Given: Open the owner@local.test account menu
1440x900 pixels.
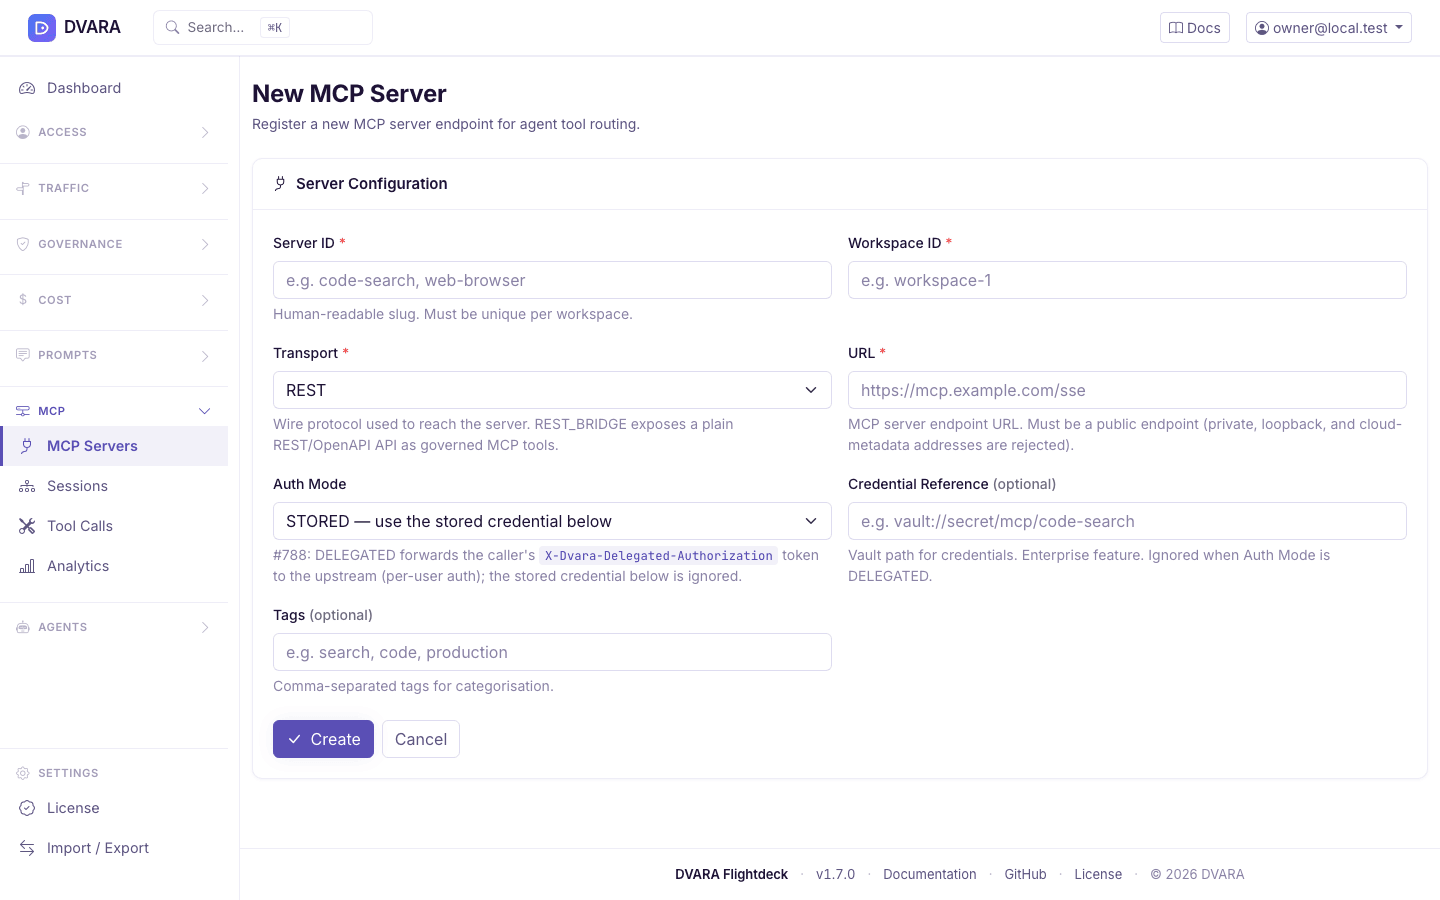Looking at the screenshot, I should click(1328, 28).
